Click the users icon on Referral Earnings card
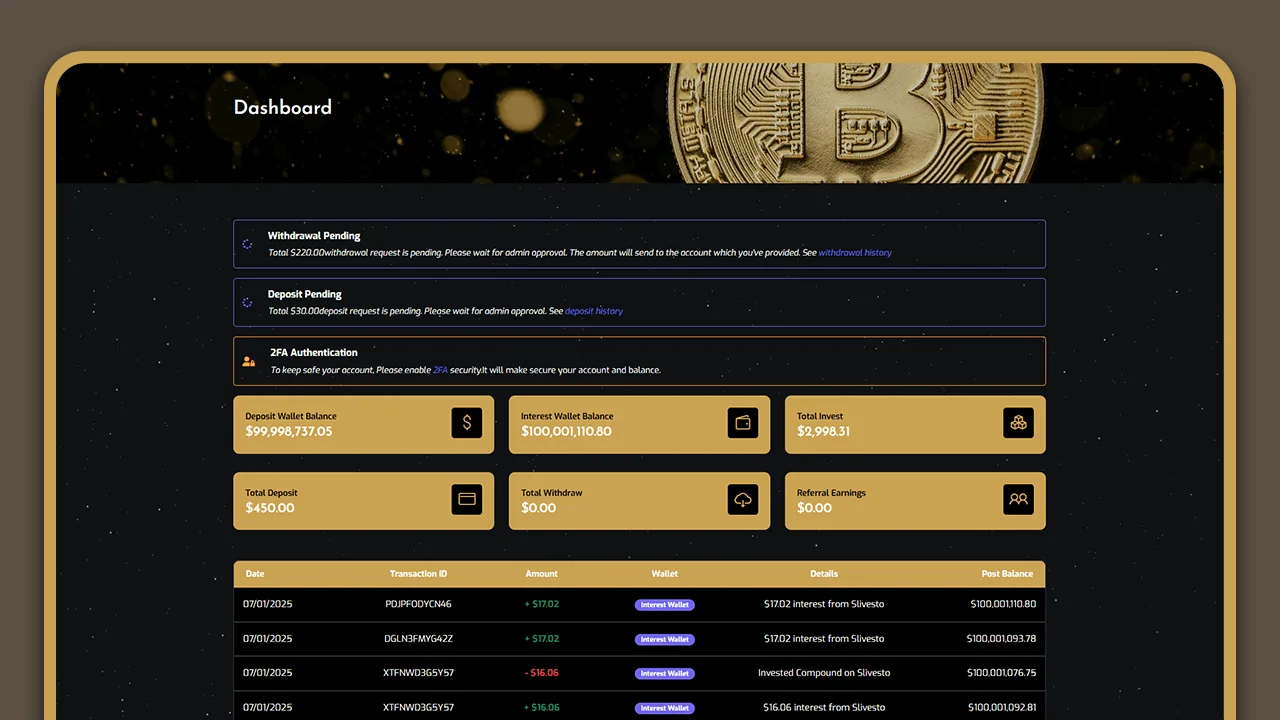Image resolution: width=1280 pixels, height=720 pixels. pos(1018,499)
